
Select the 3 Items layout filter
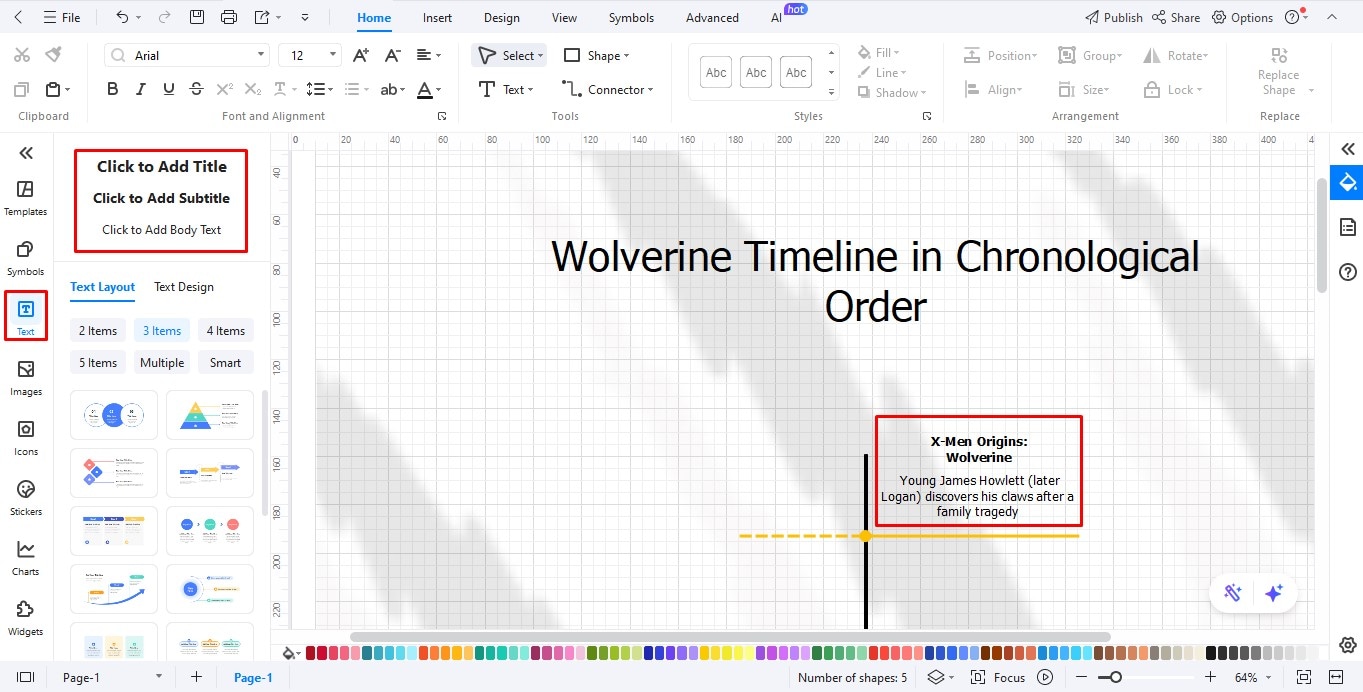162,331
